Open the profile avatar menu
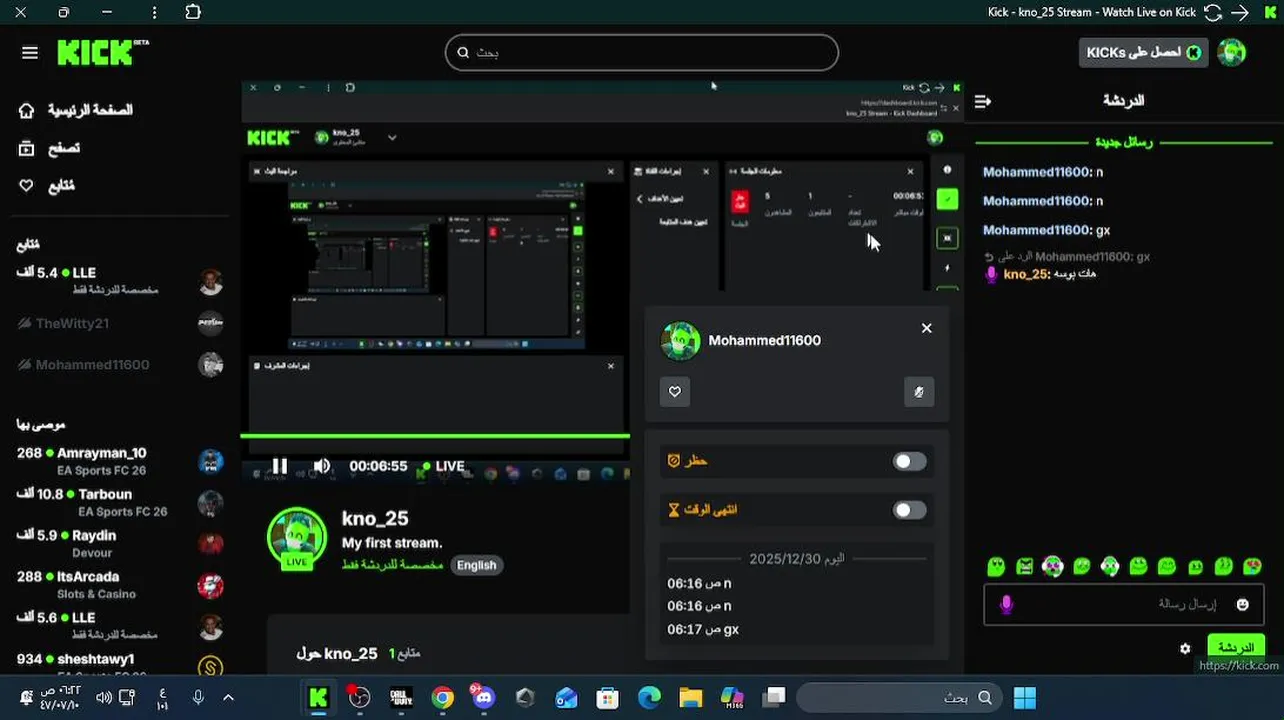This screenshot has height=720, width=1284. point(1232,52)
